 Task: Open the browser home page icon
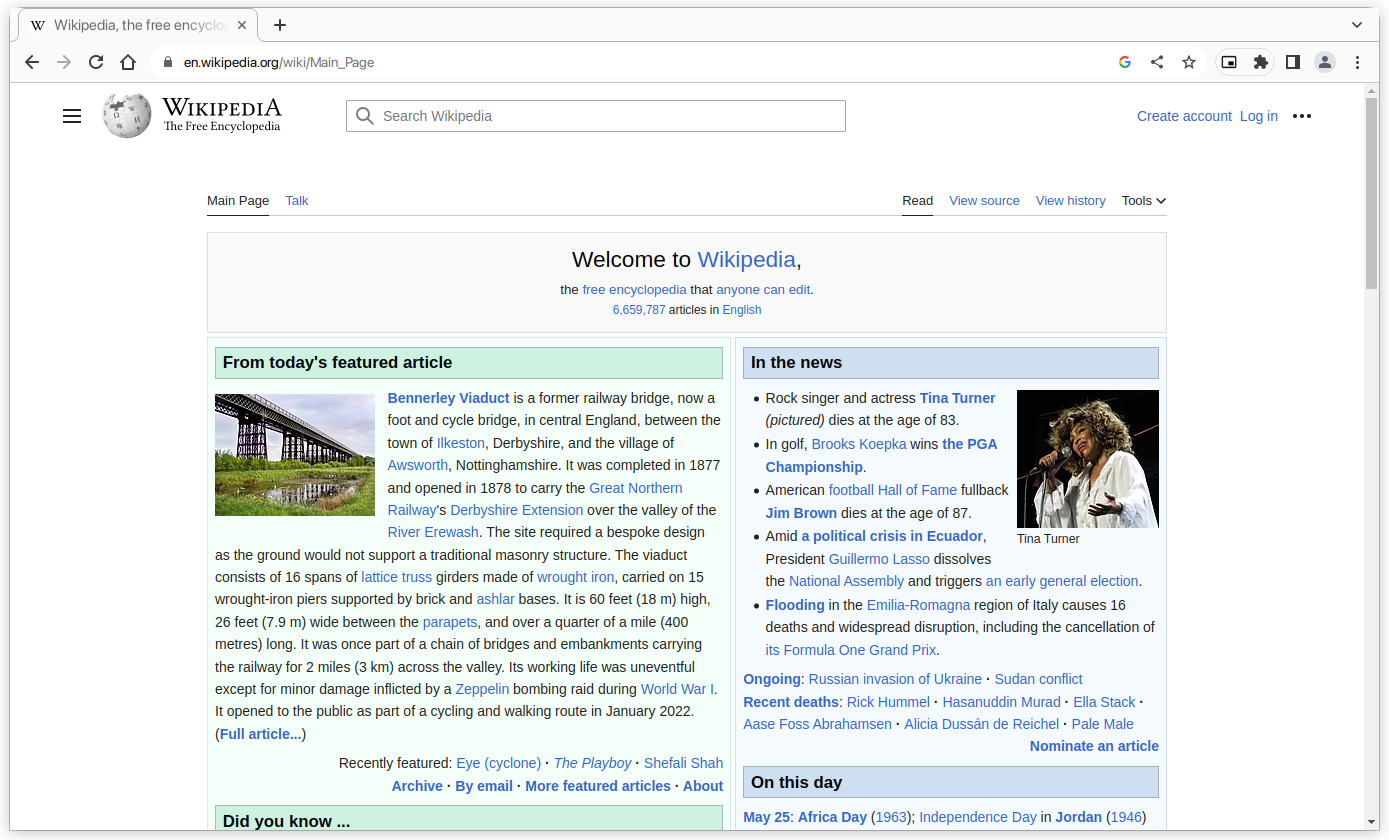[128, 62]
